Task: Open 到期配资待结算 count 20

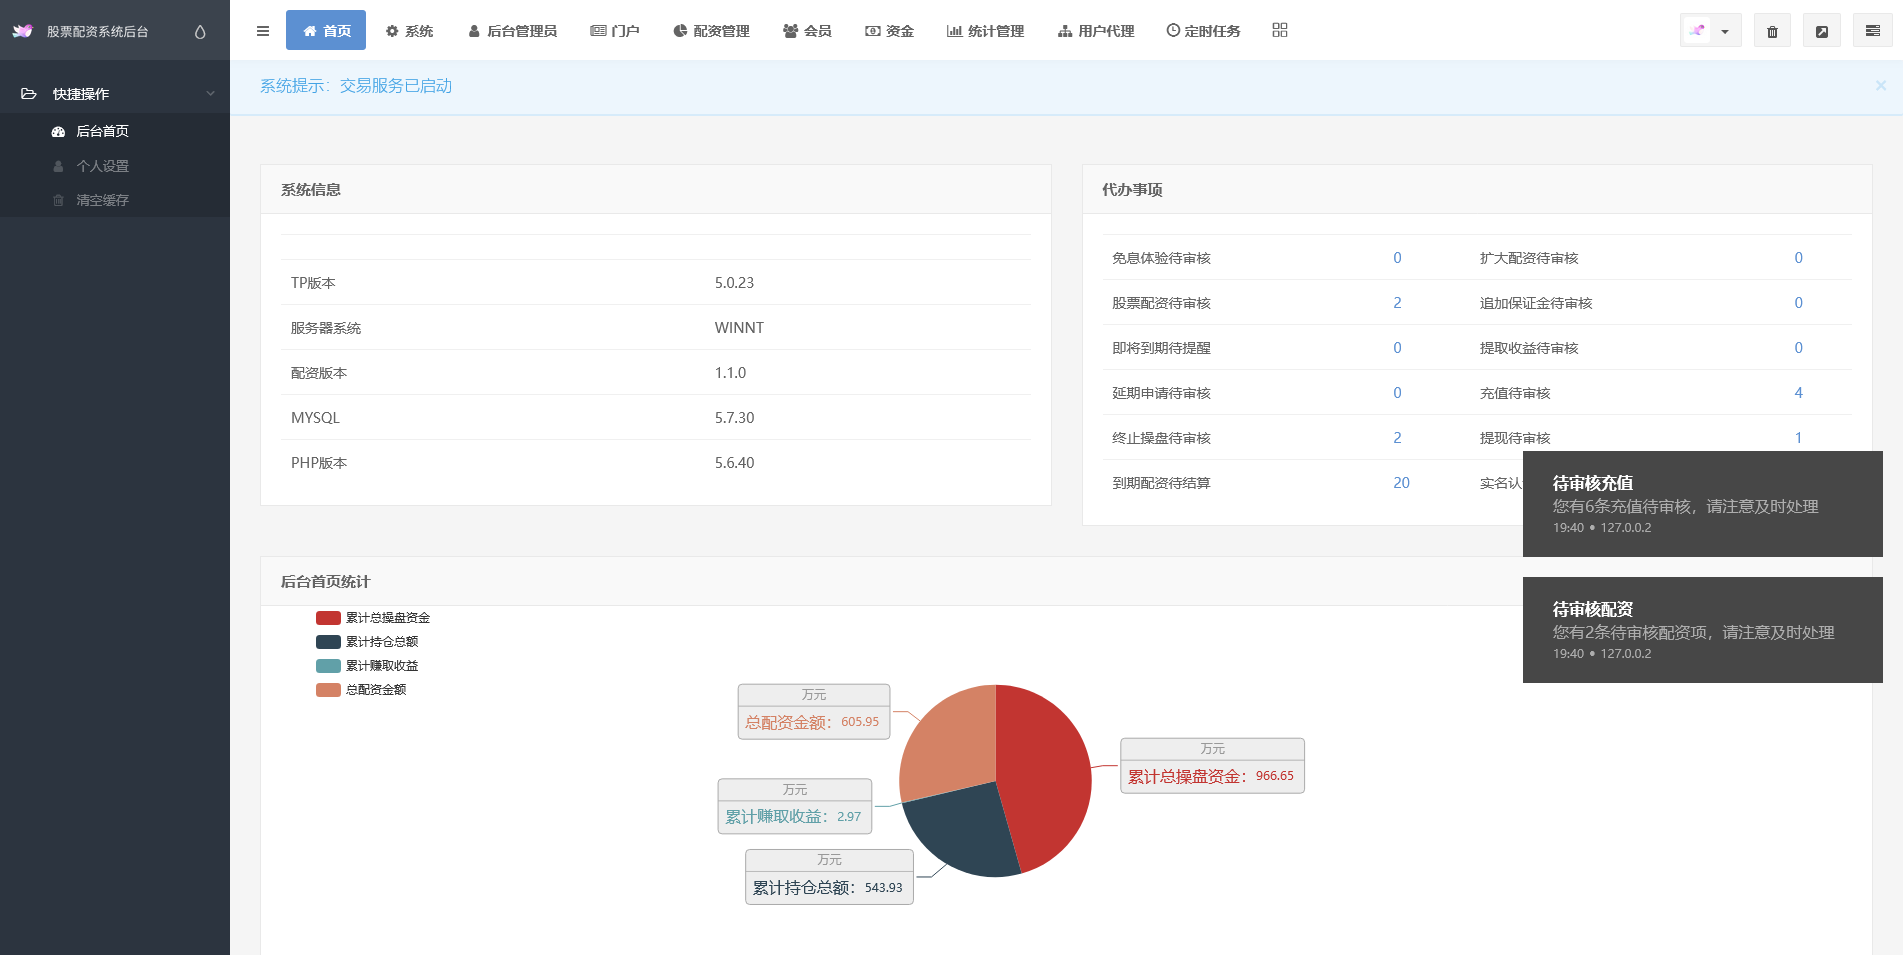Action: click(x=1401, y=483)
